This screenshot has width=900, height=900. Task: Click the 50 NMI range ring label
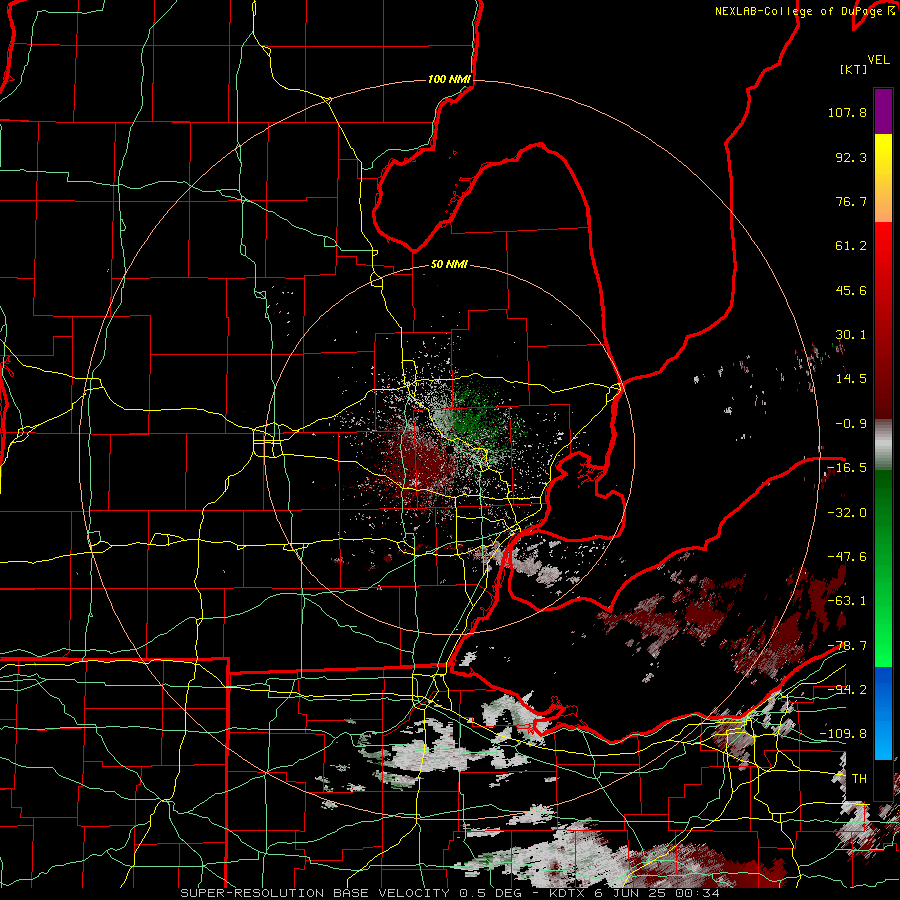pos(449,264)
